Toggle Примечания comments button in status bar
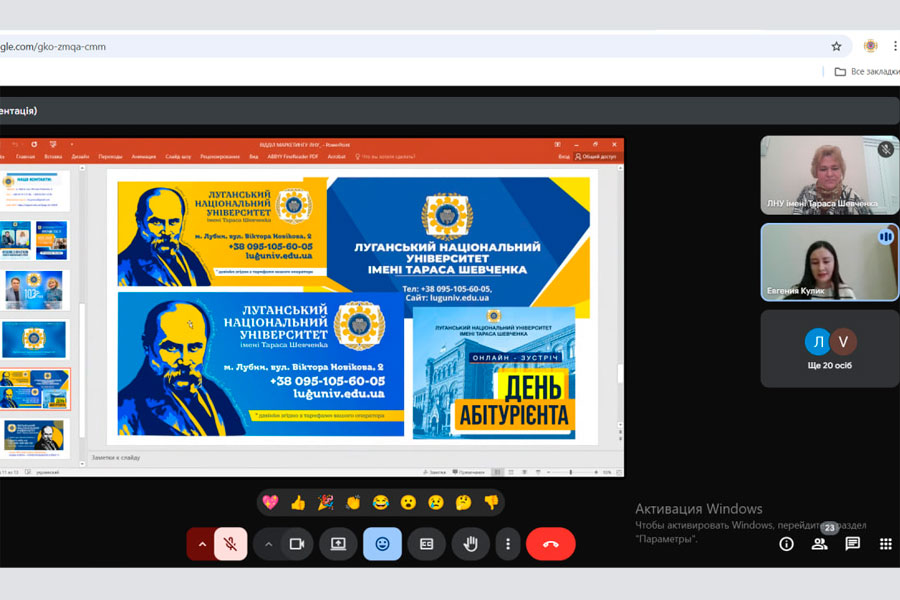This screenshot has width=900, height=600. pyautogui.click(x=469, y=472)
